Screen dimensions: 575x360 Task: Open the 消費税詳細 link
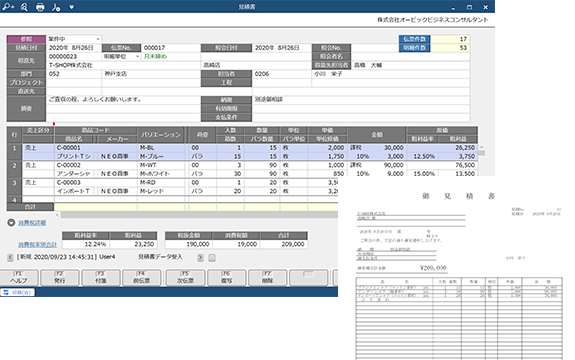click(32, 223)
